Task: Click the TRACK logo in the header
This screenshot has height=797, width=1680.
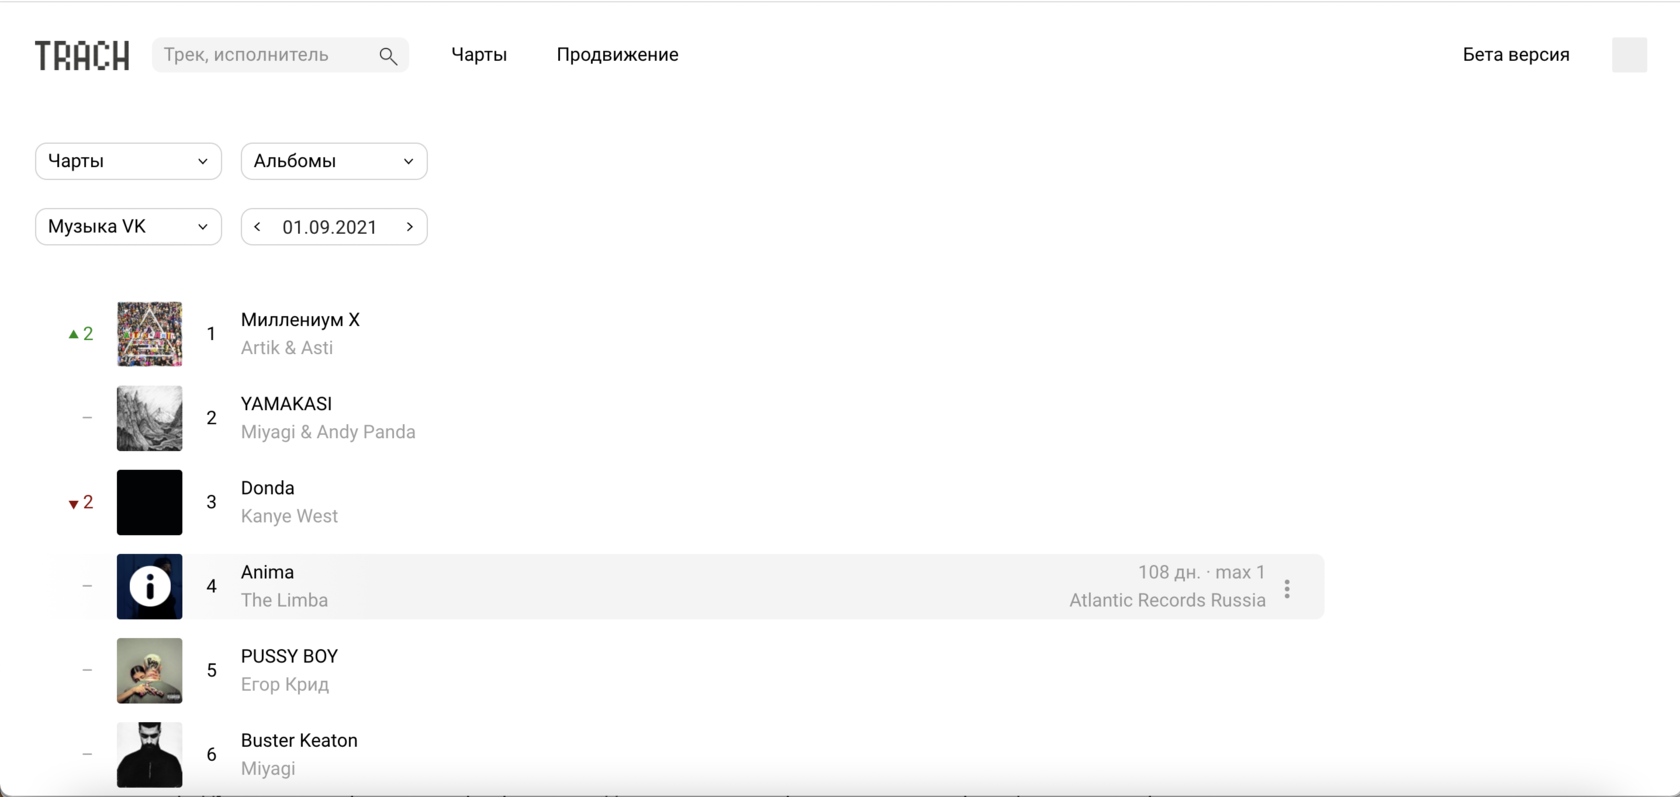Action: tap(82, 56)
